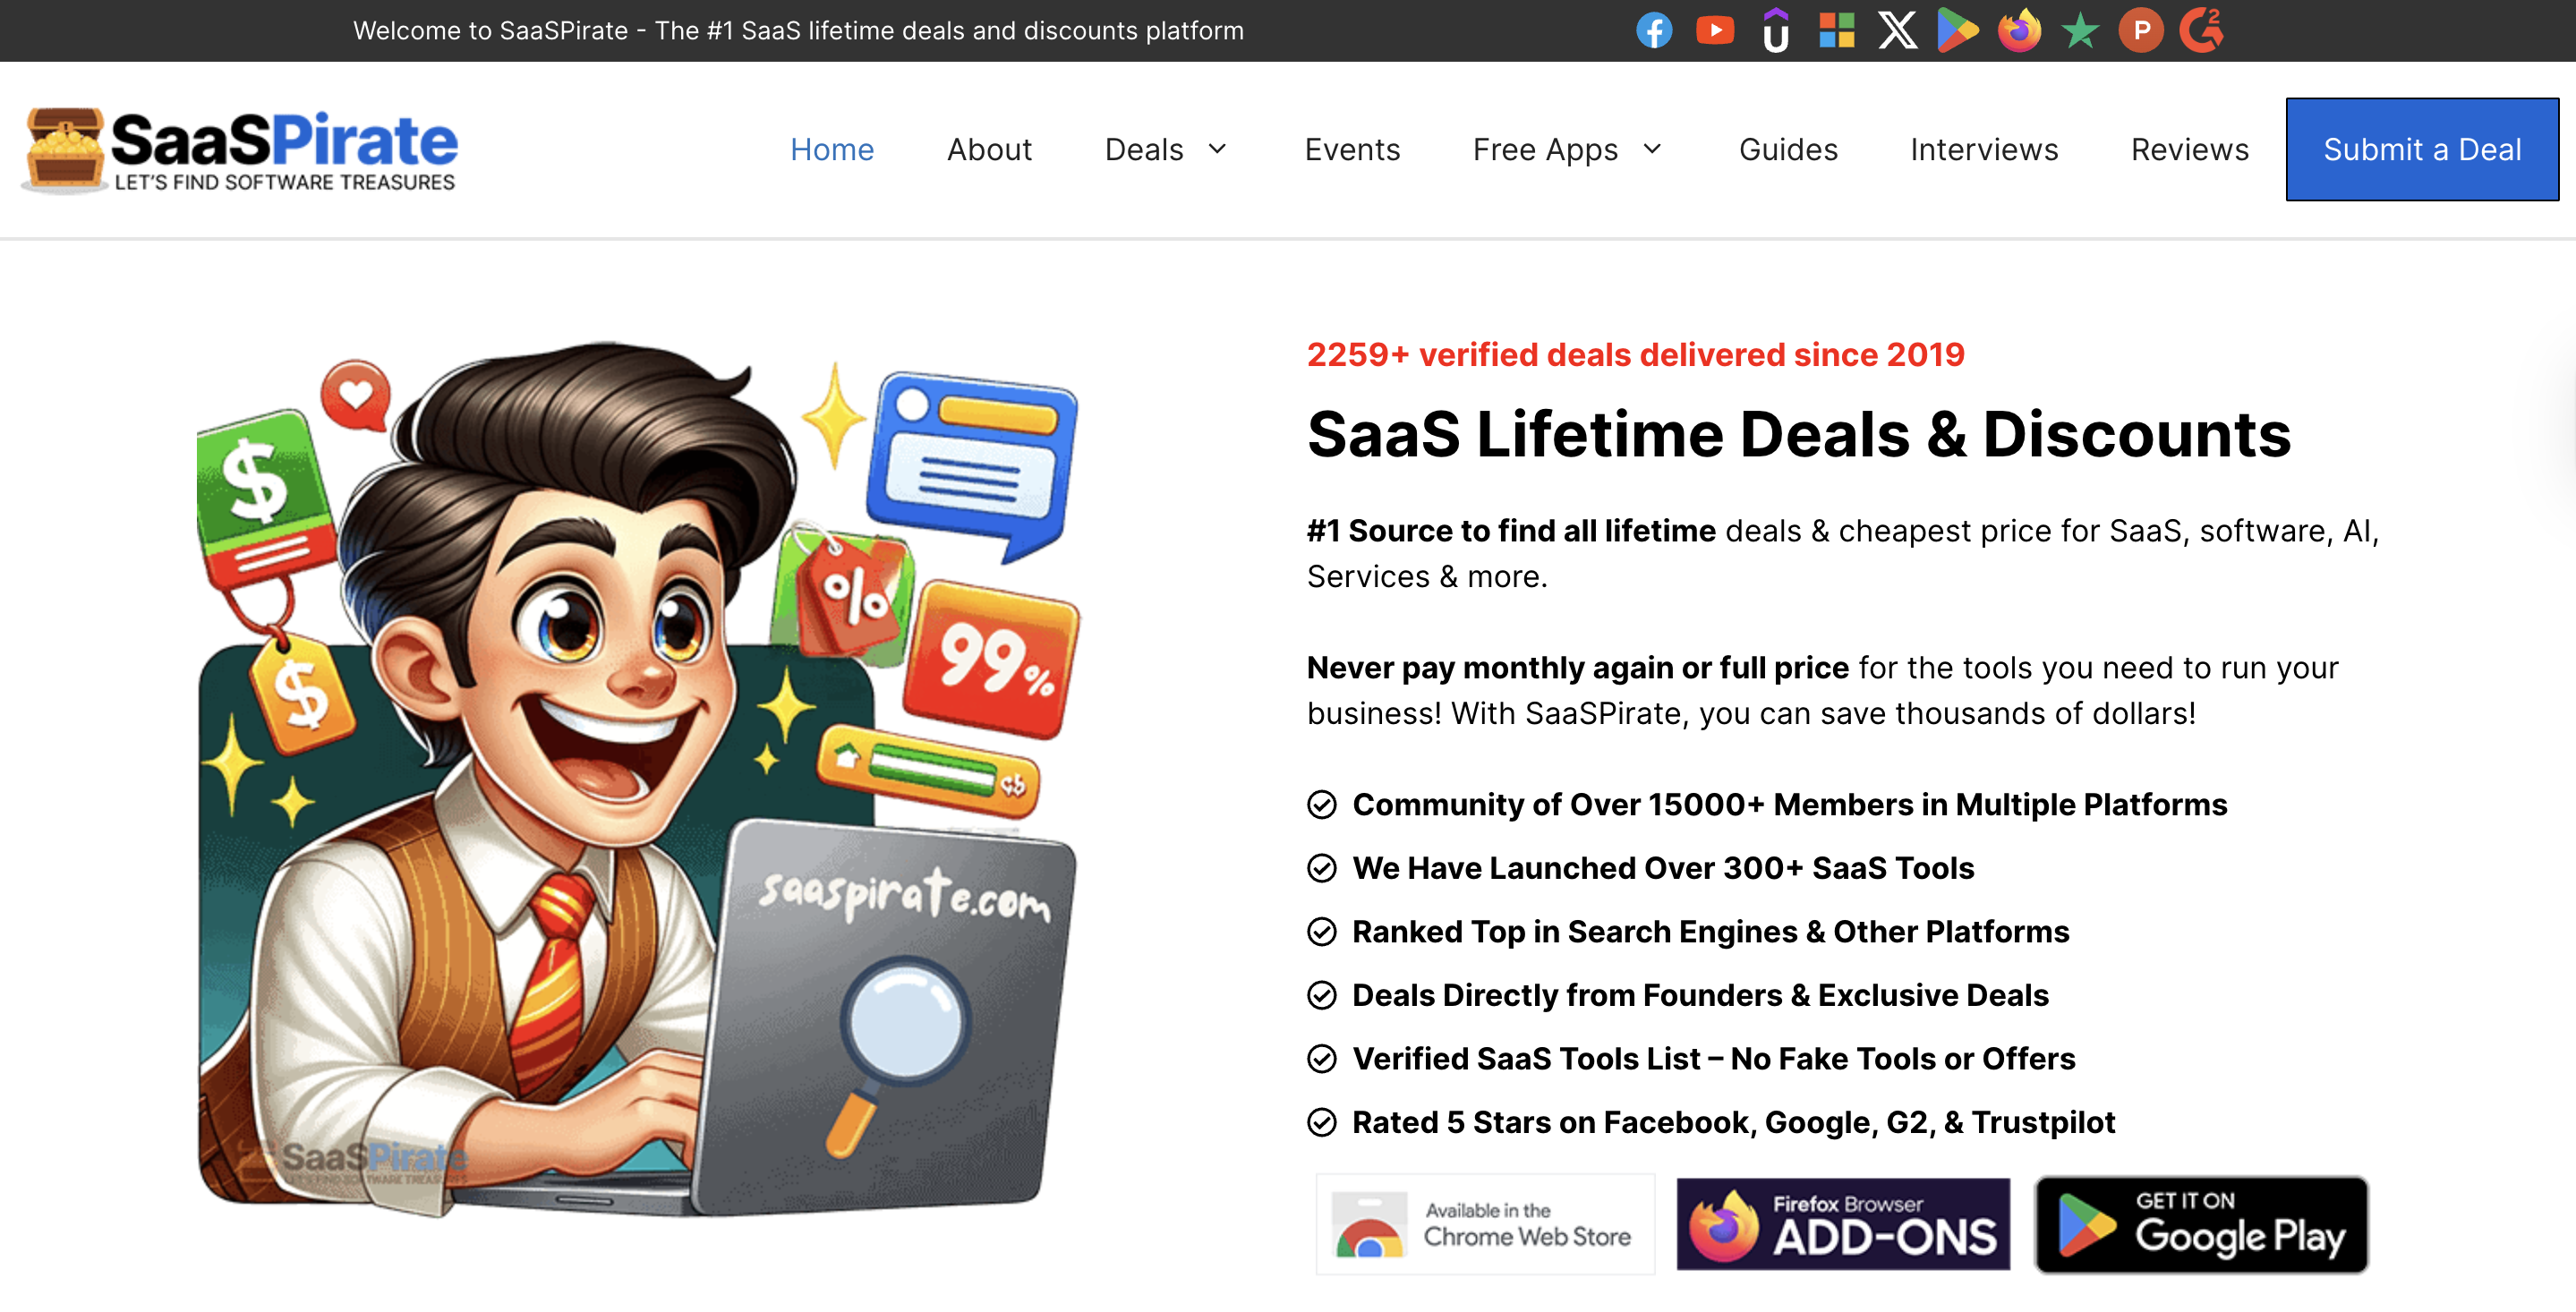Screen dimensions: 2576x1312
Task: Click the Google Play triangle icon in top bar
Action: click(1958, 30)
